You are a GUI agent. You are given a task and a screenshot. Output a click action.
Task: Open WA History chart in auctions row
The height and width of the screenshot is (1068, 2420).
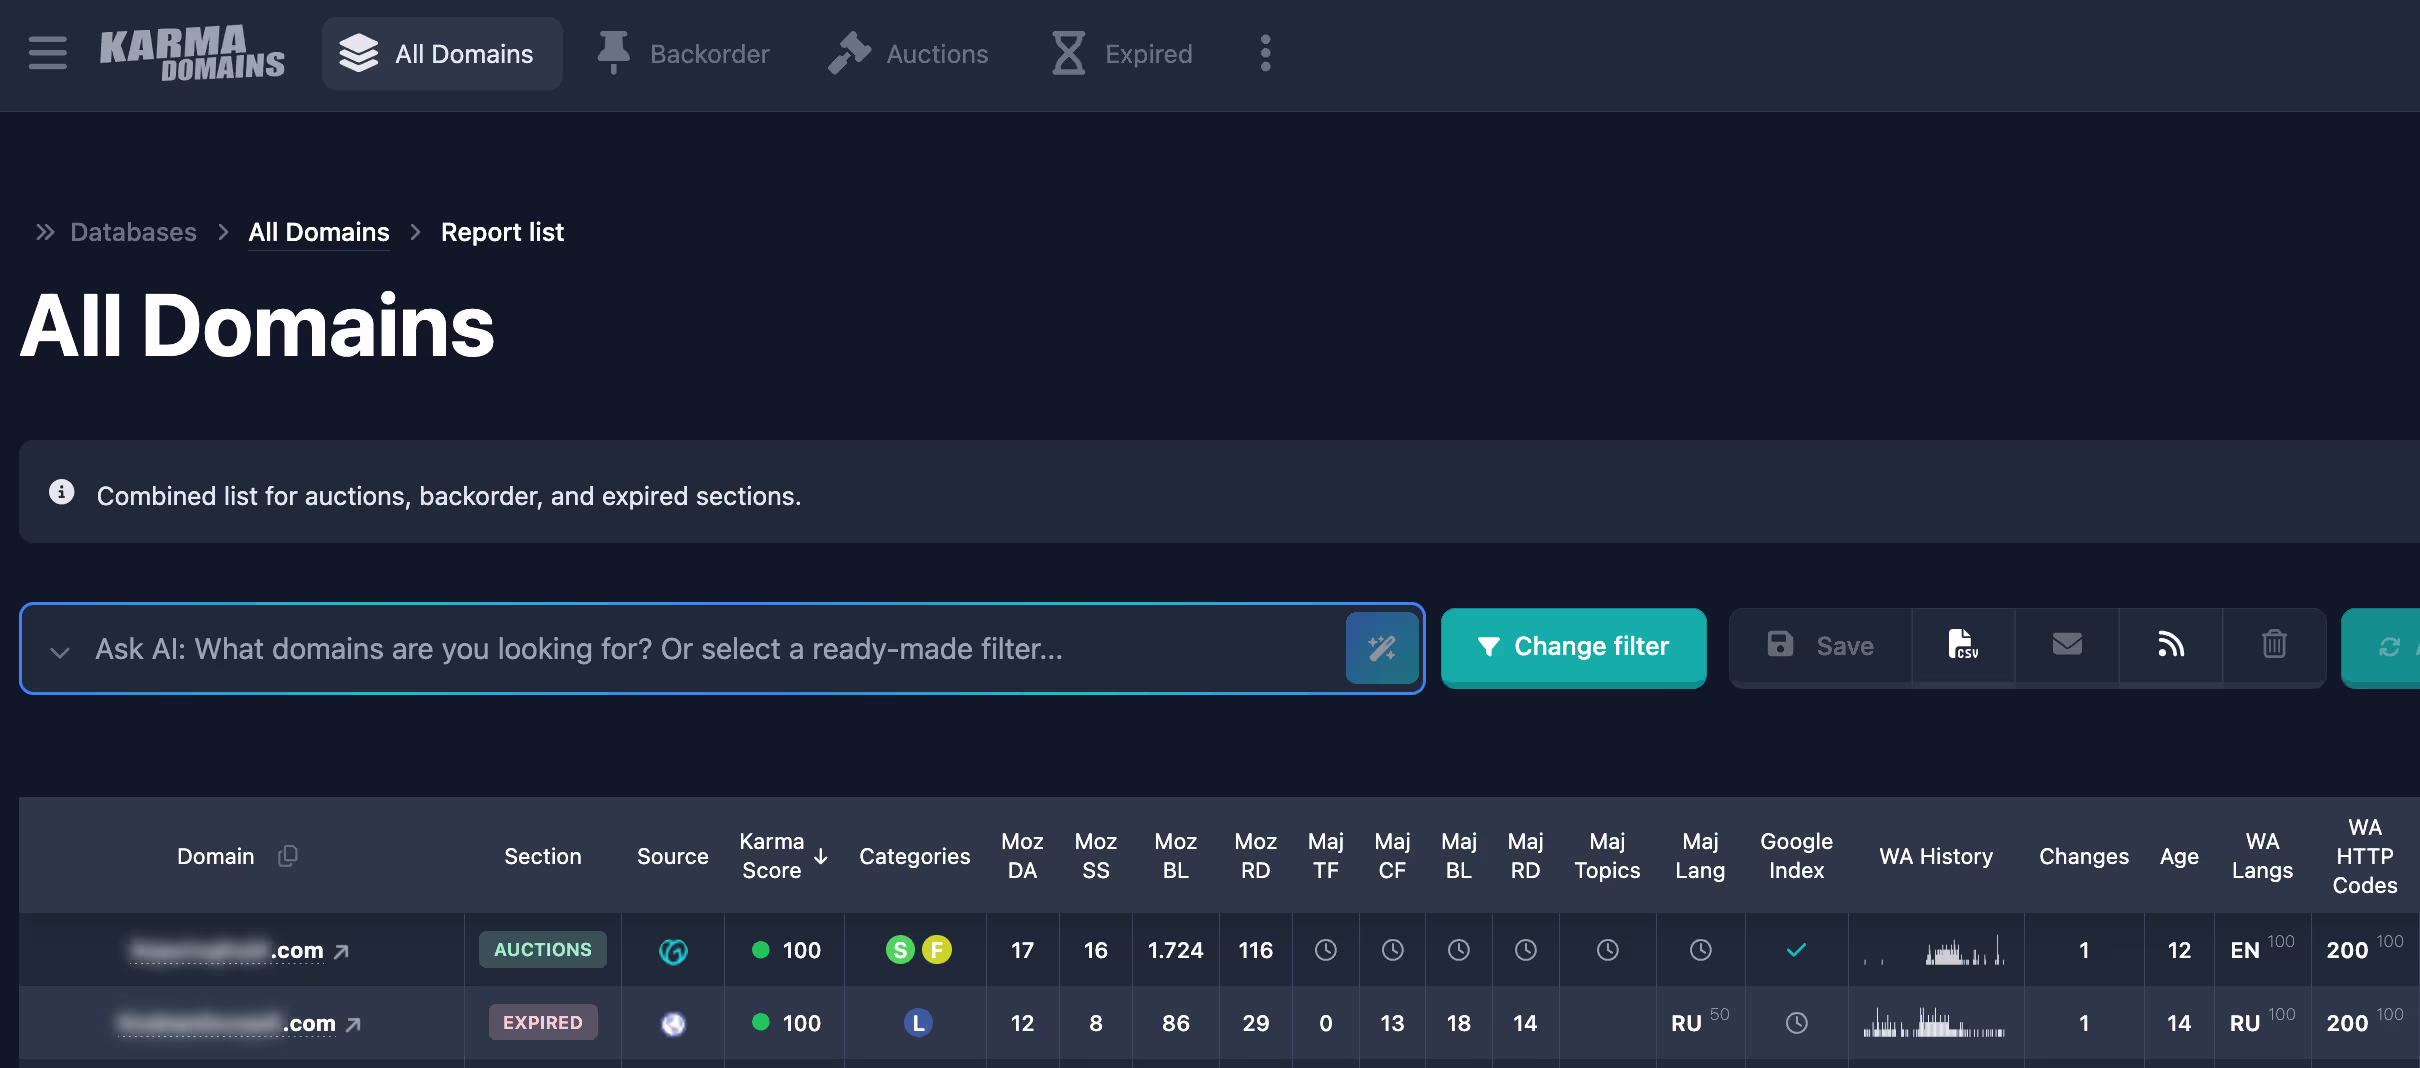click(x=1935, y=949)
